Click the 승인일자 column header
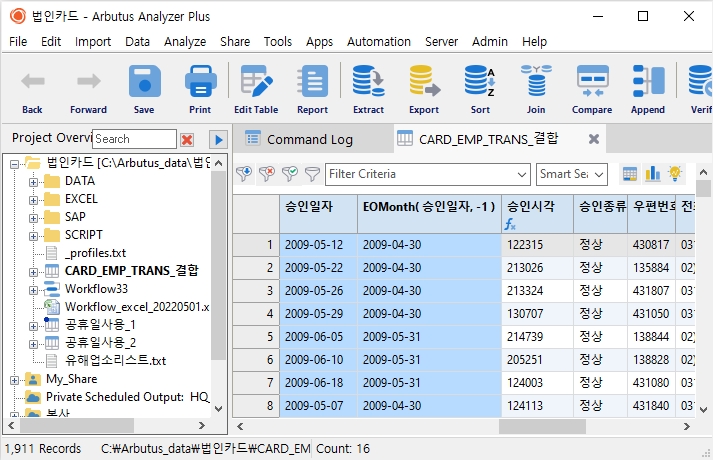This screenshot has height=460, width=713. click(x=318, y=214)
